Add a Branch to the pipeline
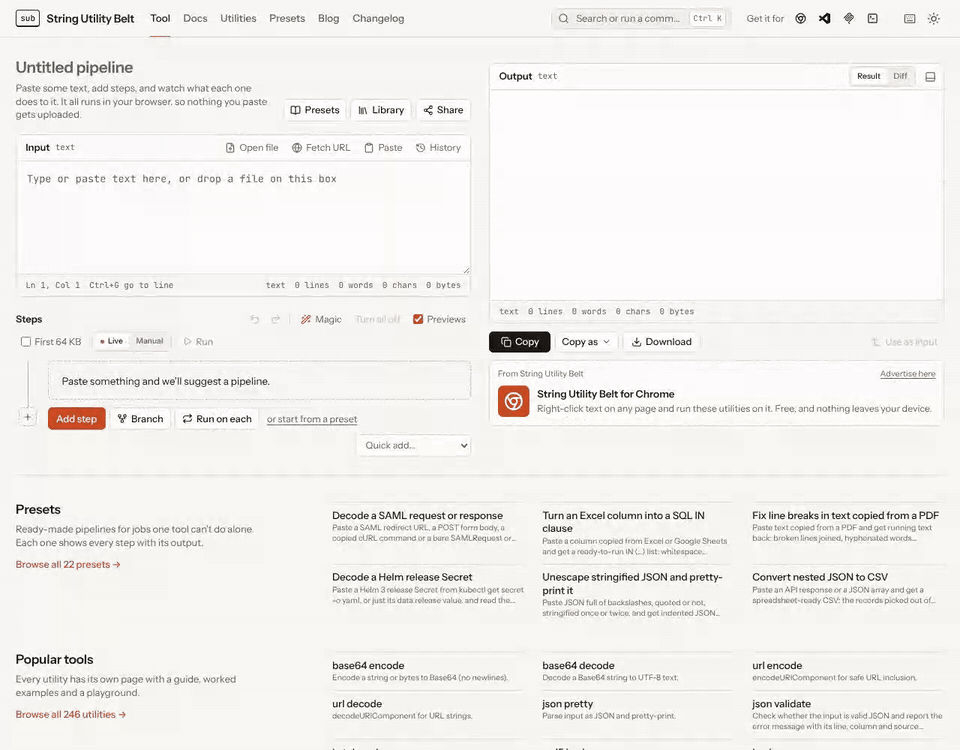The height and width of the screenshot is (750, 960). pyautogui.click(x=140, y=419)
